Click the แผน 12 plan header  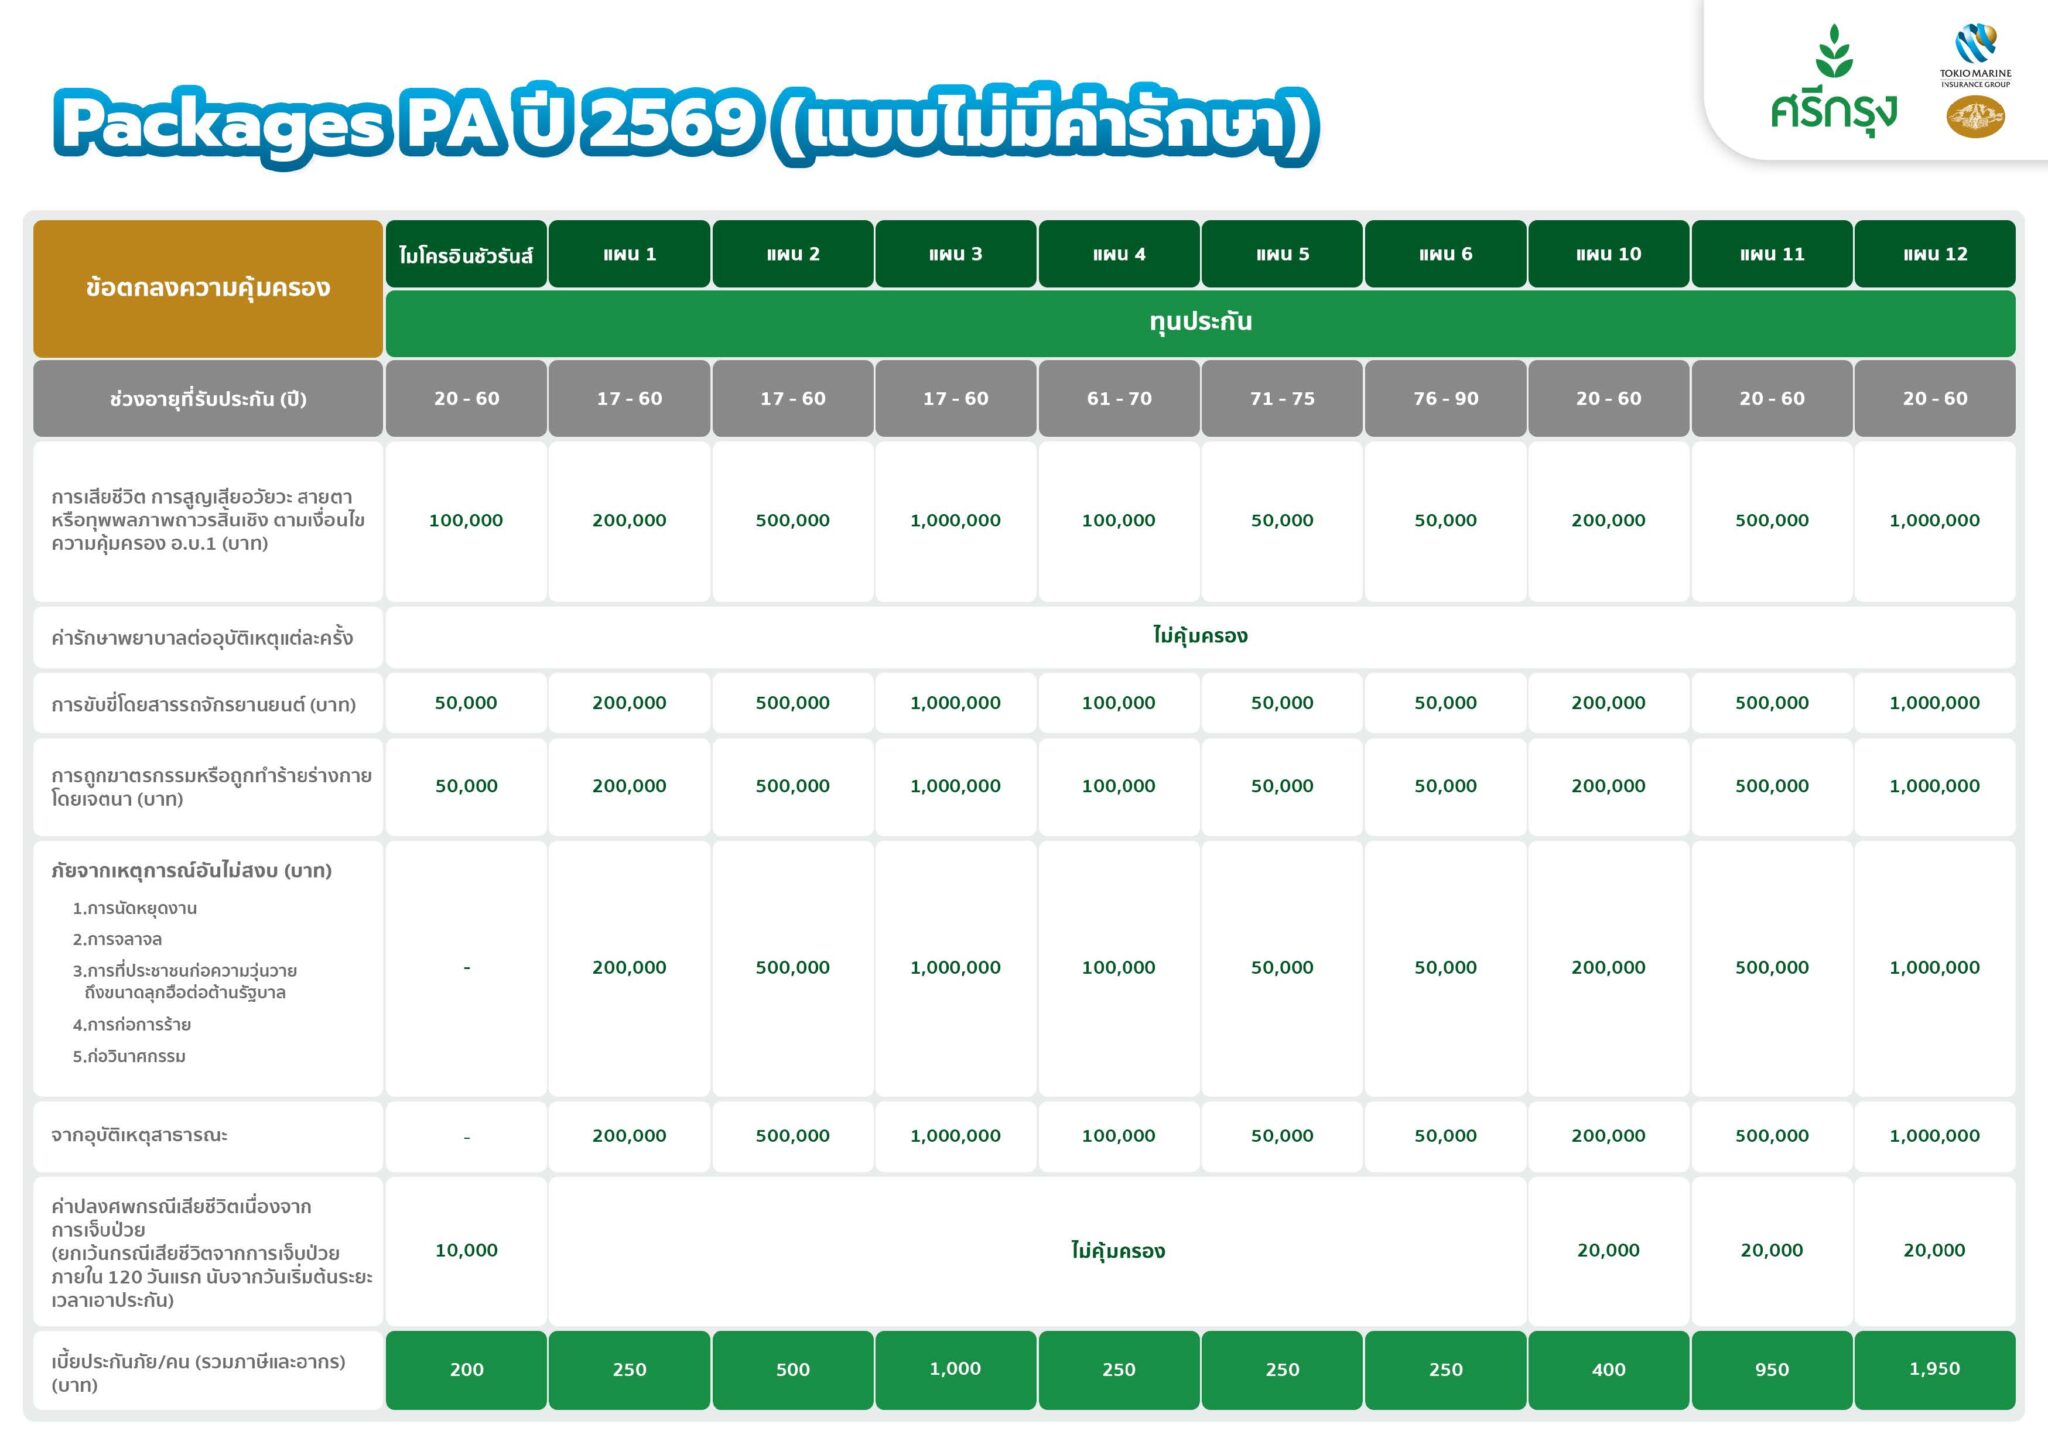1934,255
